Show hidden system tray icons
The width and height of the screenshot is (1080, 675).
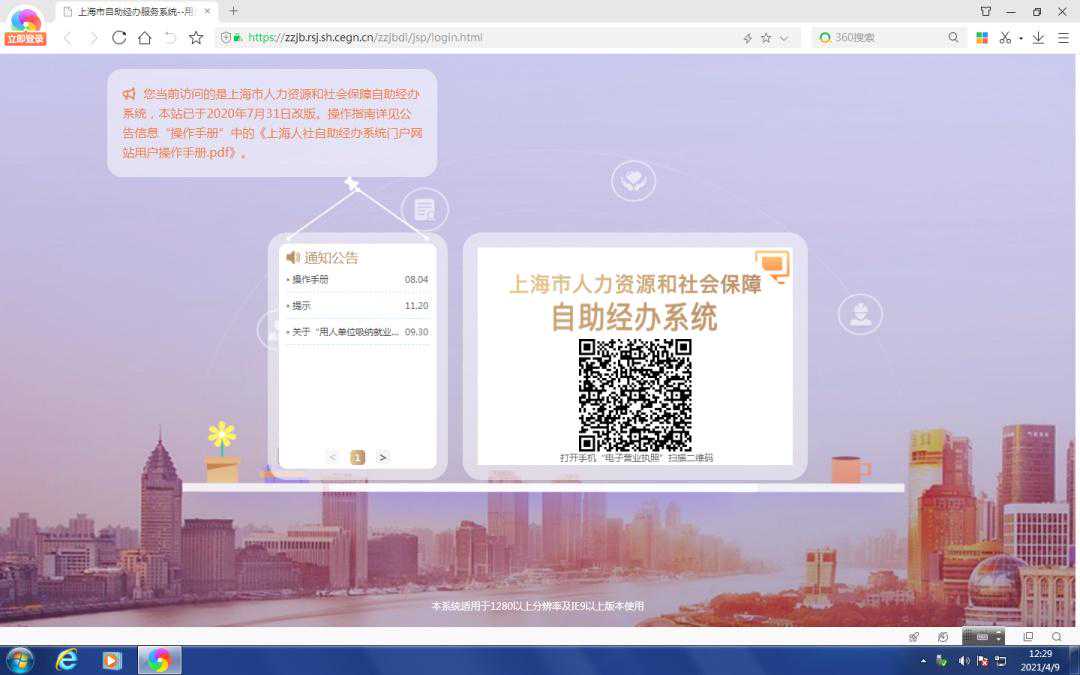click(923, 661)
